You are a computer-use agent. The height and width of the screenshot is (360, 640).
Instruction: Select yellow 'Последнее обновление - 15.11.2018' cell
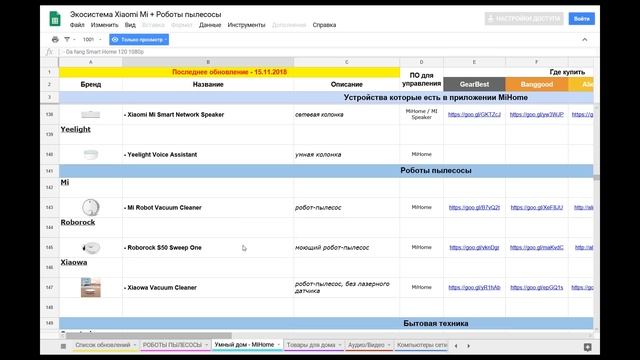229,72
